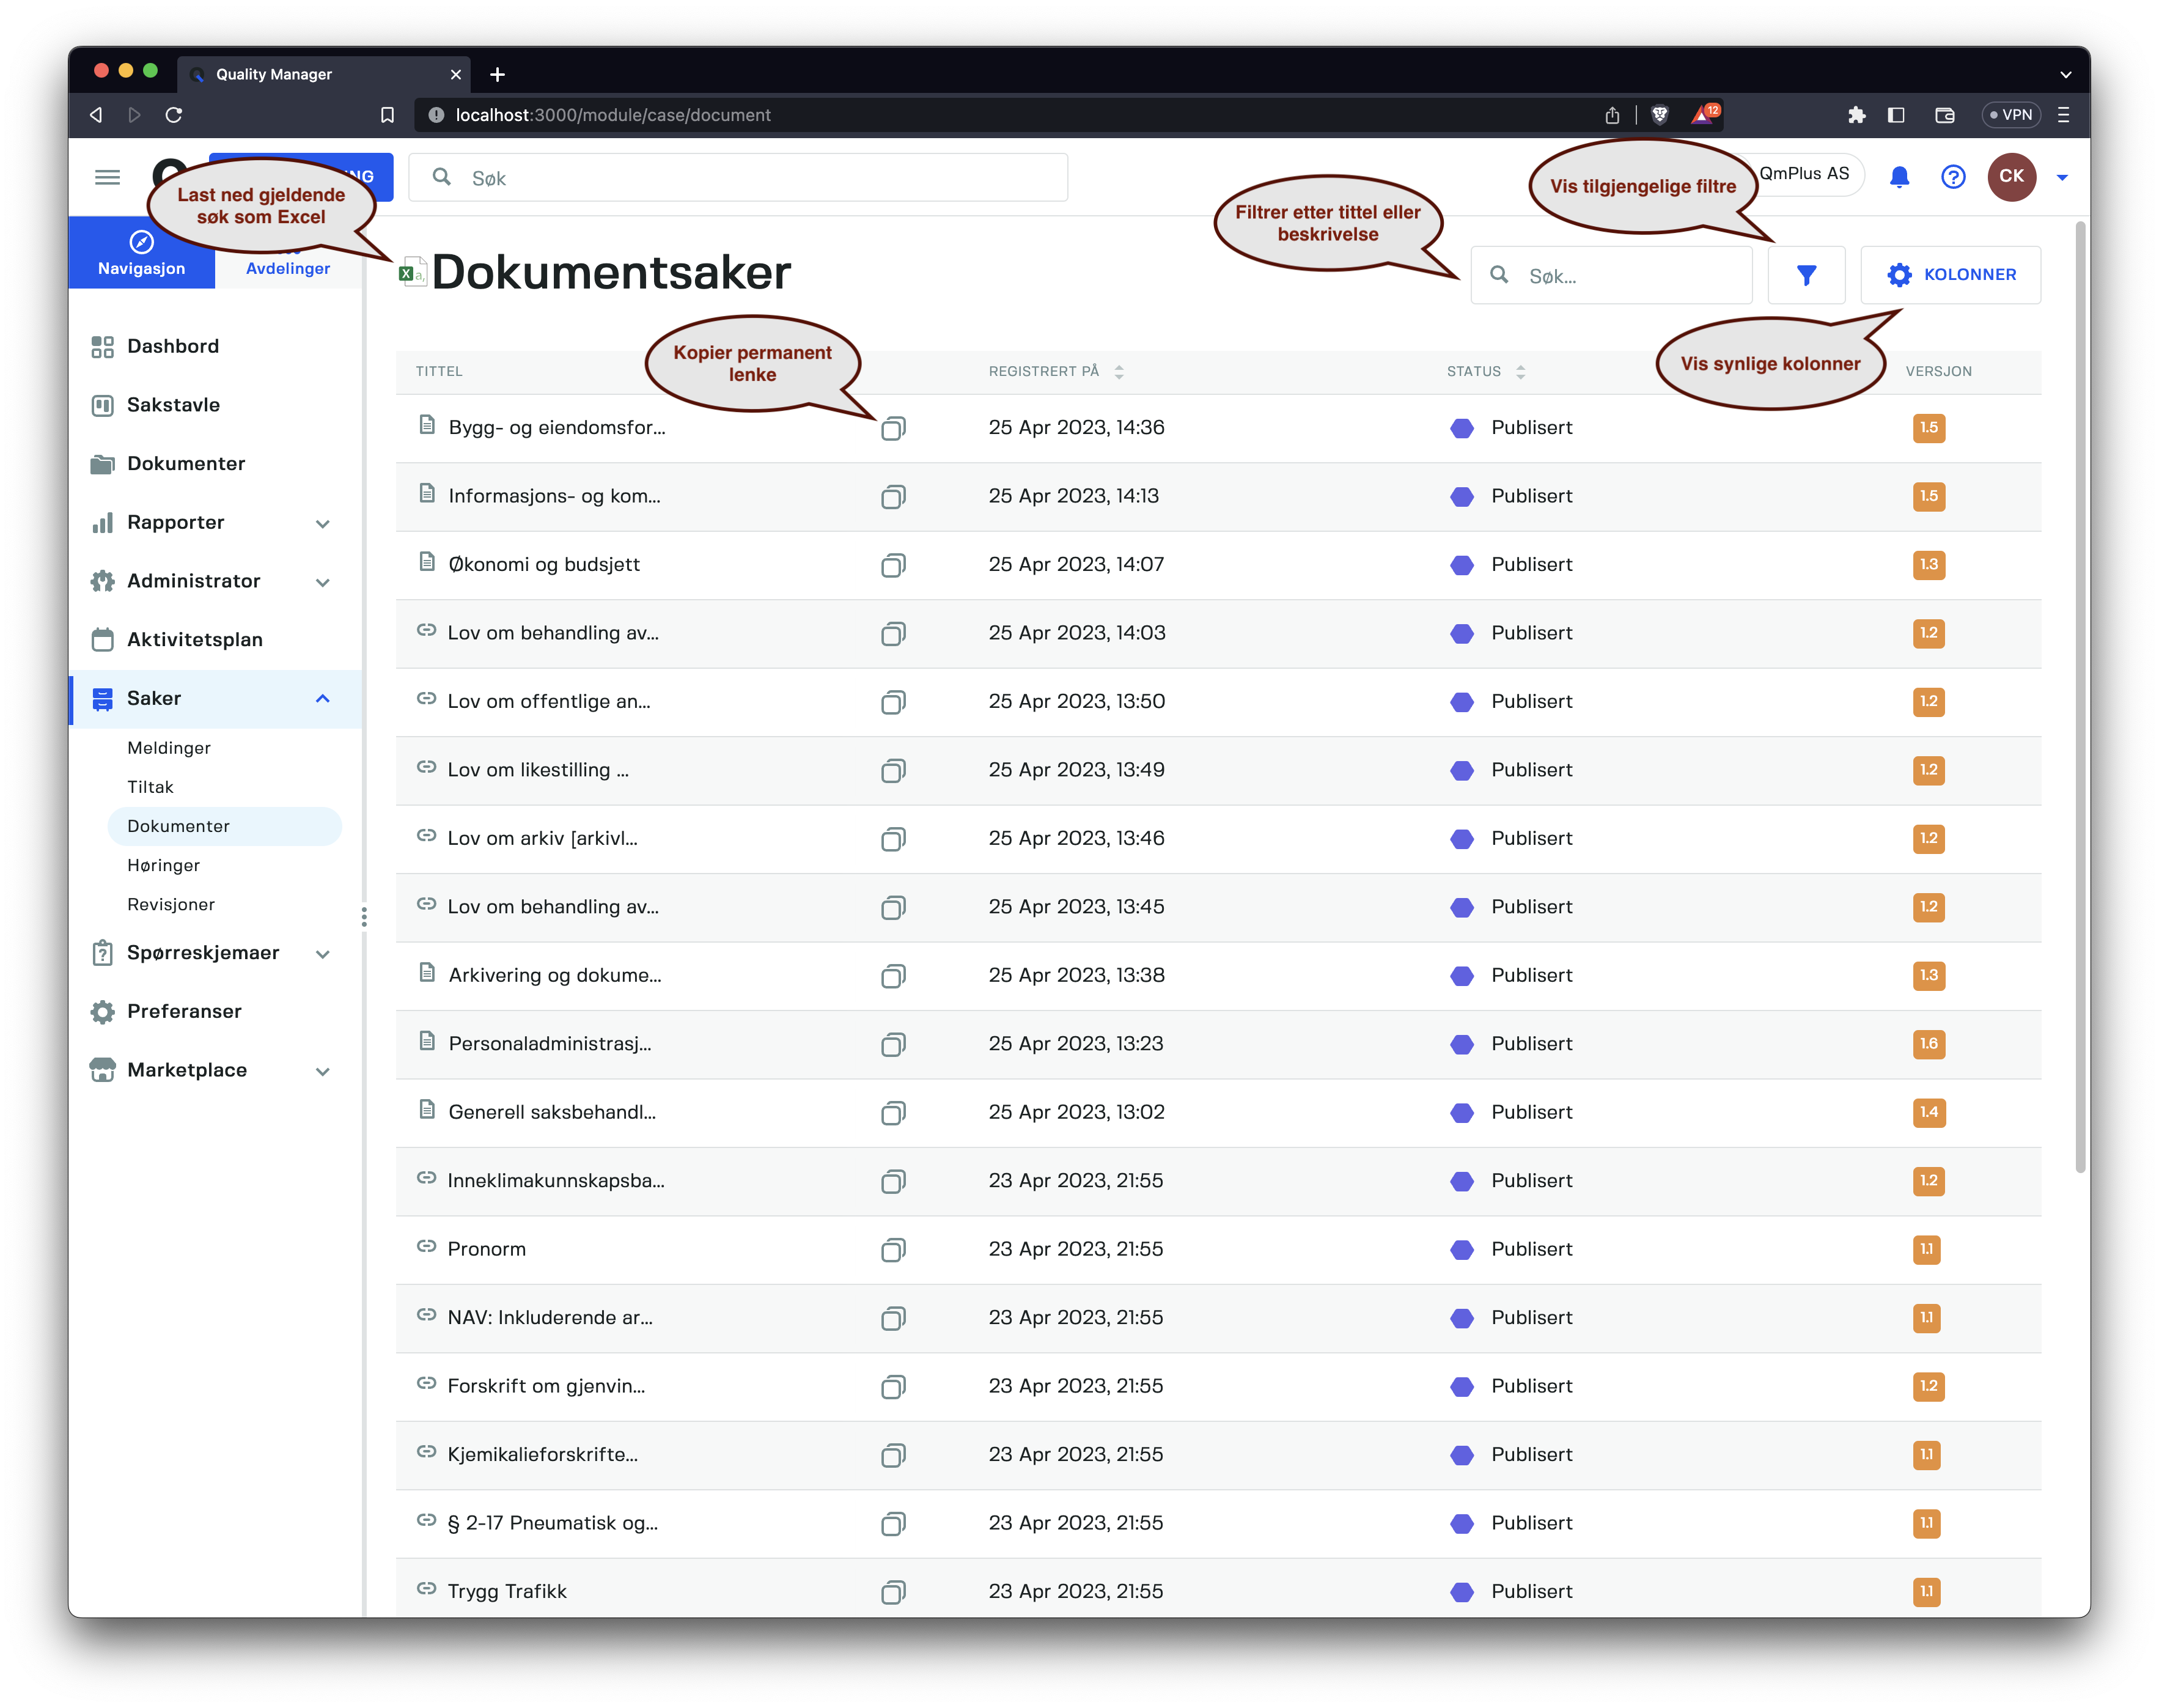2159x1708 pixels.
Task: Open the user account dropdown arrow
Action: click(x=2061, y=178)
